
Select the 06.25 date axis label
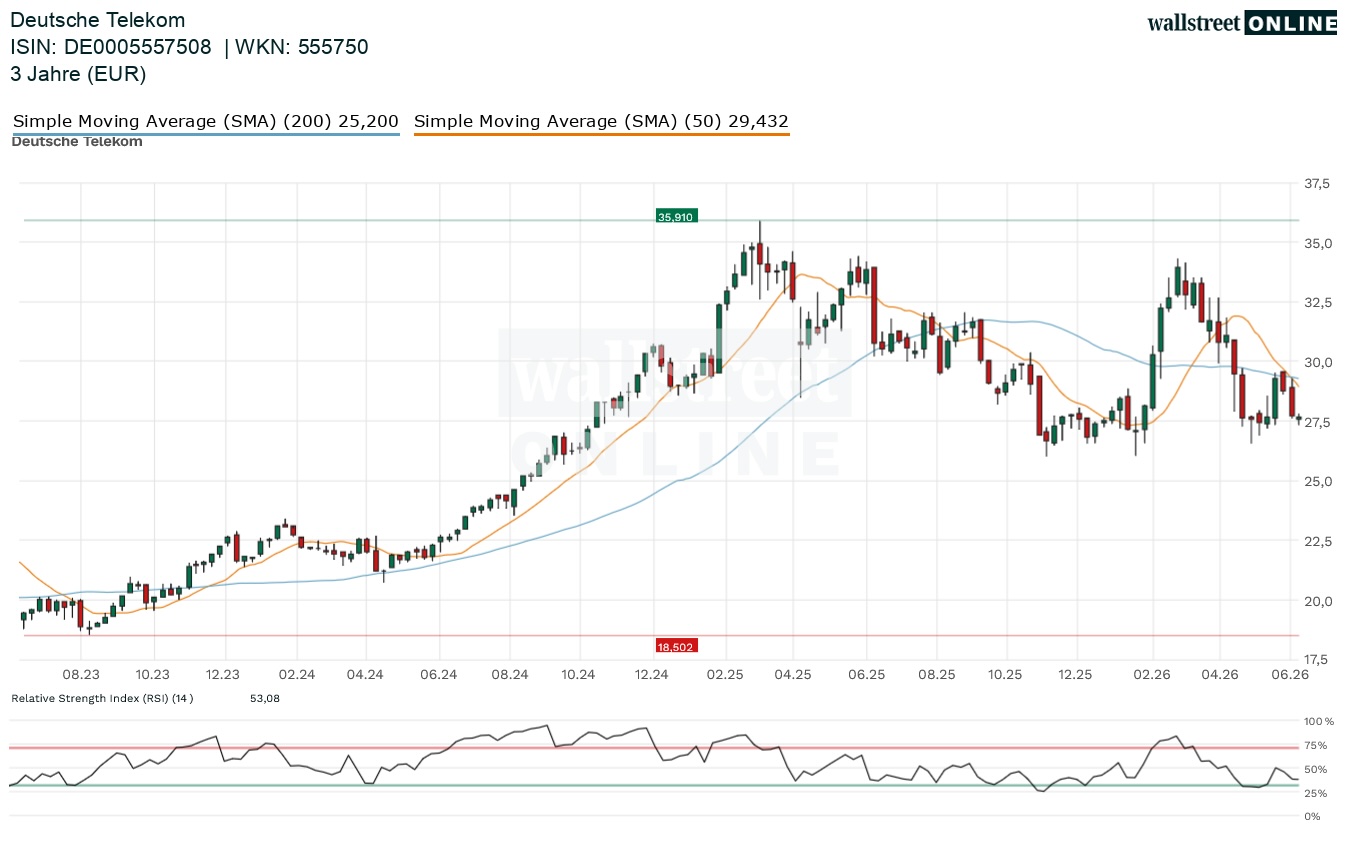867,675
